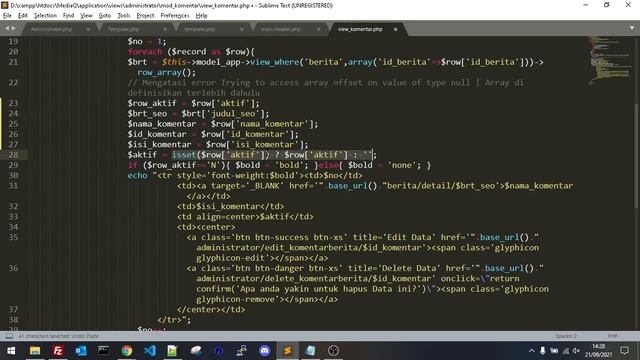Switch to the main-header.php tab
The height and width of the screenshot is (360, 640).
coord(281,29)
